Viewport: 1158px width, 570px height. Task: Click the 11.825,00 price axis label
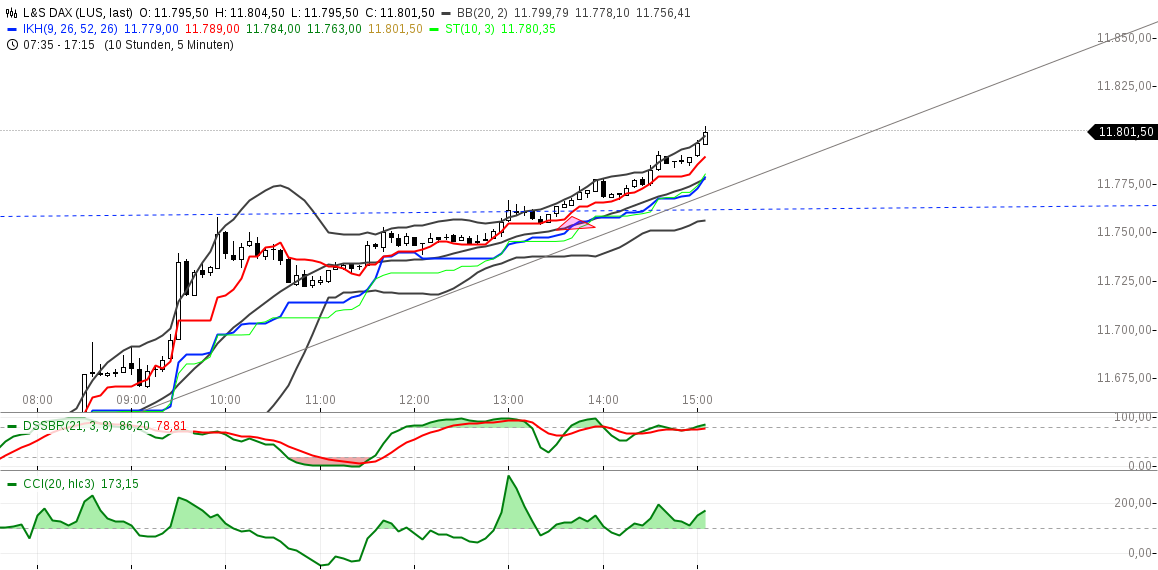(1125, 86)
